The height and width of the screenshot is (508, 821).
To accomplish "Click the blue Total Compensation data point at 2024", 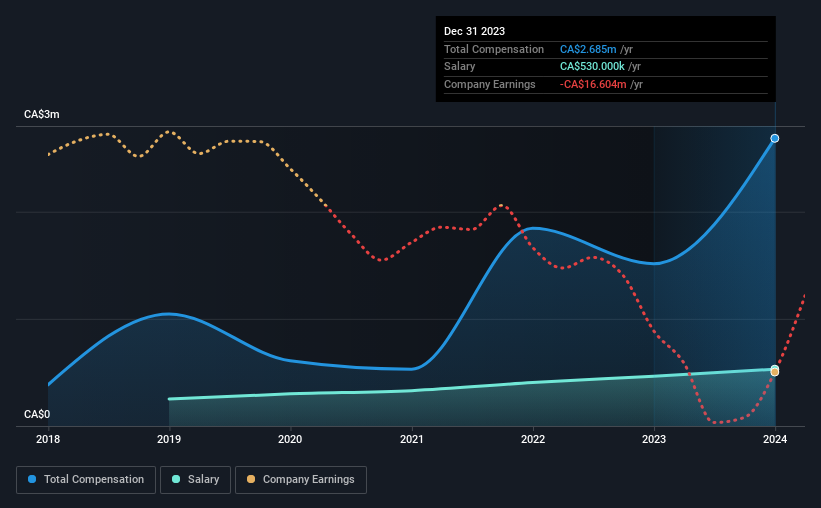I will (775, 138).
